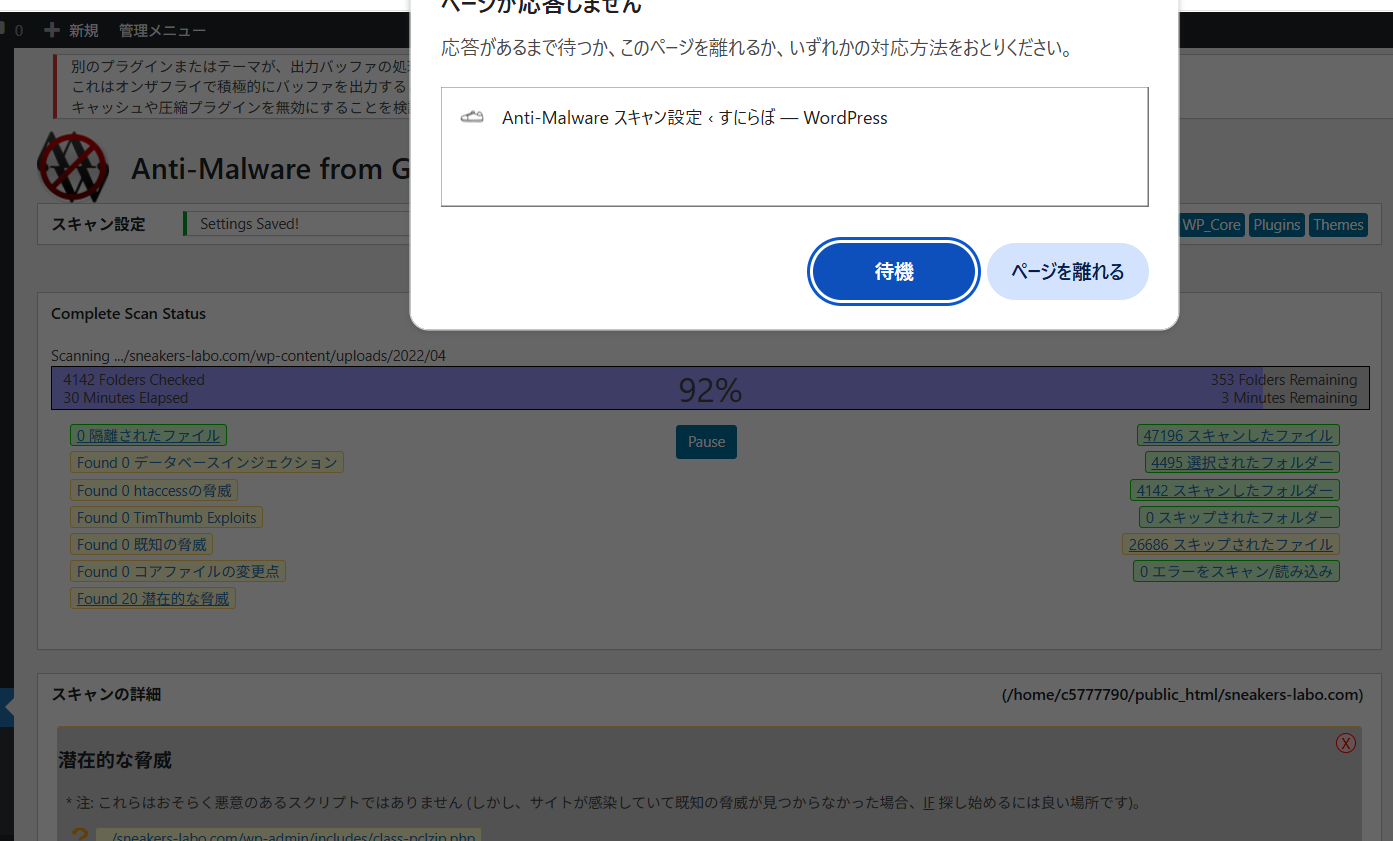This screenshot has width=1393, height=841.
Task: Select the unresponsive Anti-Malware page entry in dialog
Action: (x=794, y=118)
